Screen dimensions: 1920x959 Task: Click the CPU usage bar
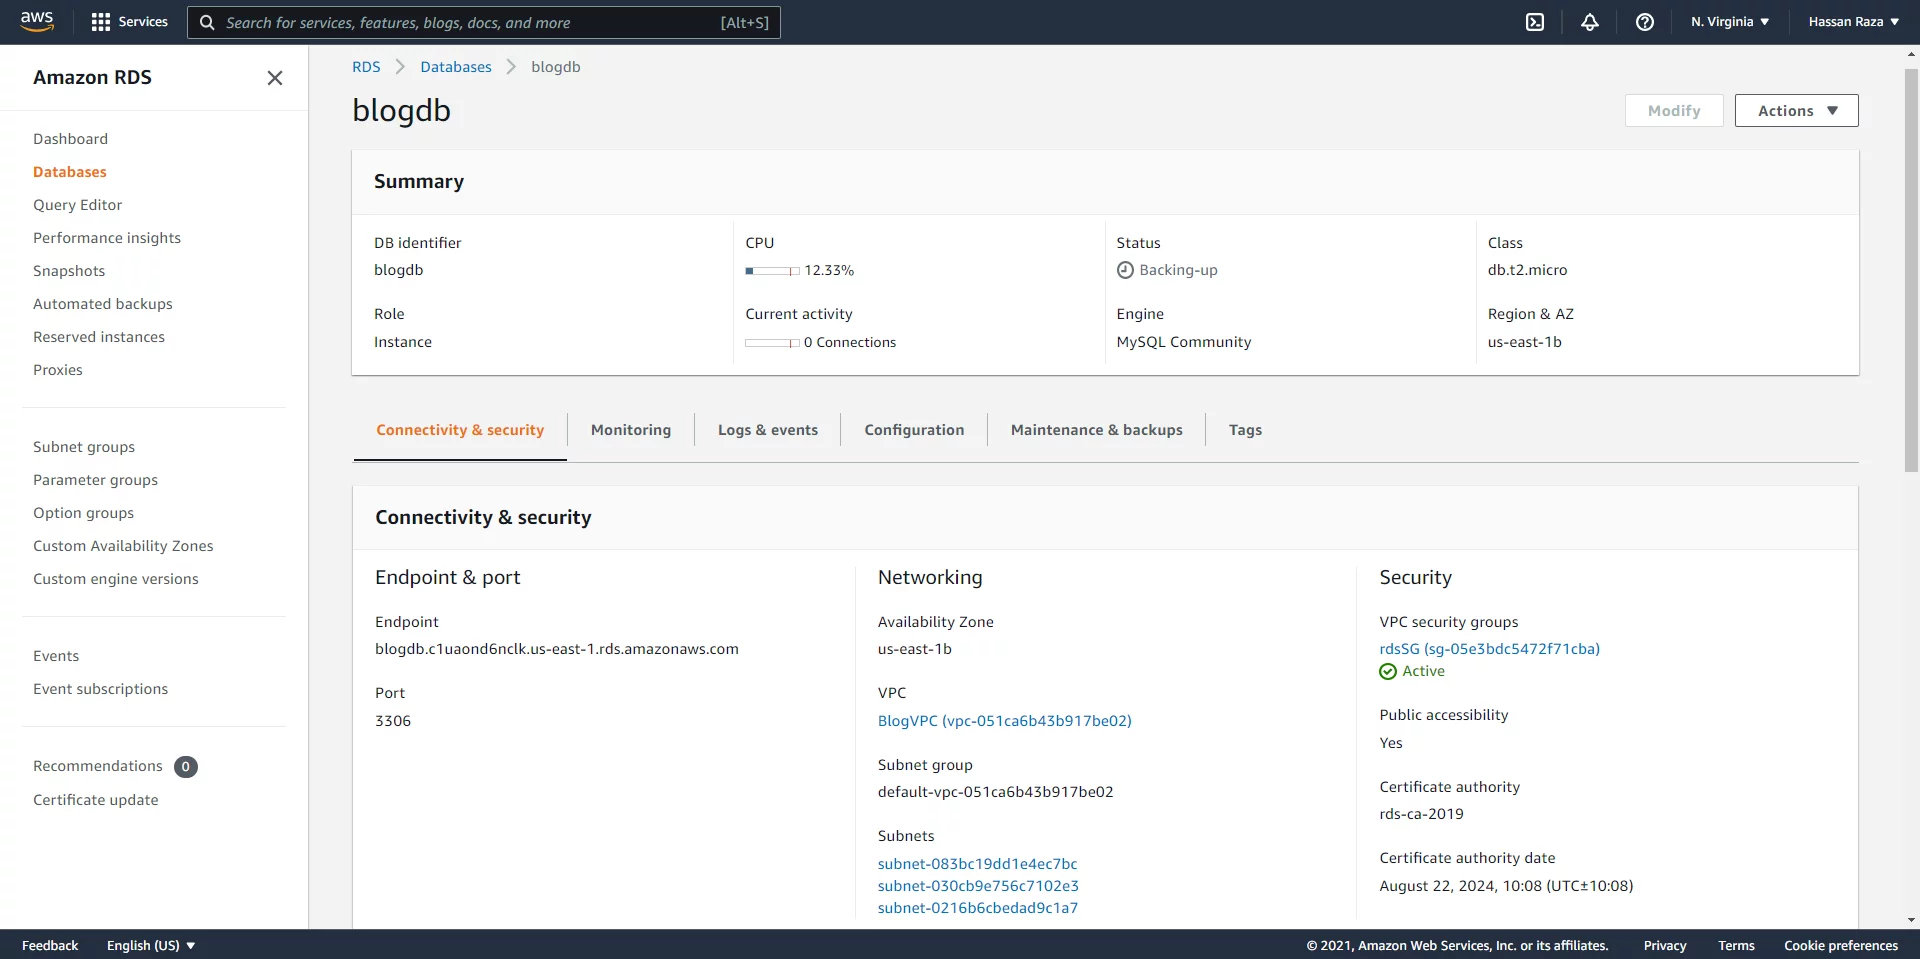tap(772, 271)
